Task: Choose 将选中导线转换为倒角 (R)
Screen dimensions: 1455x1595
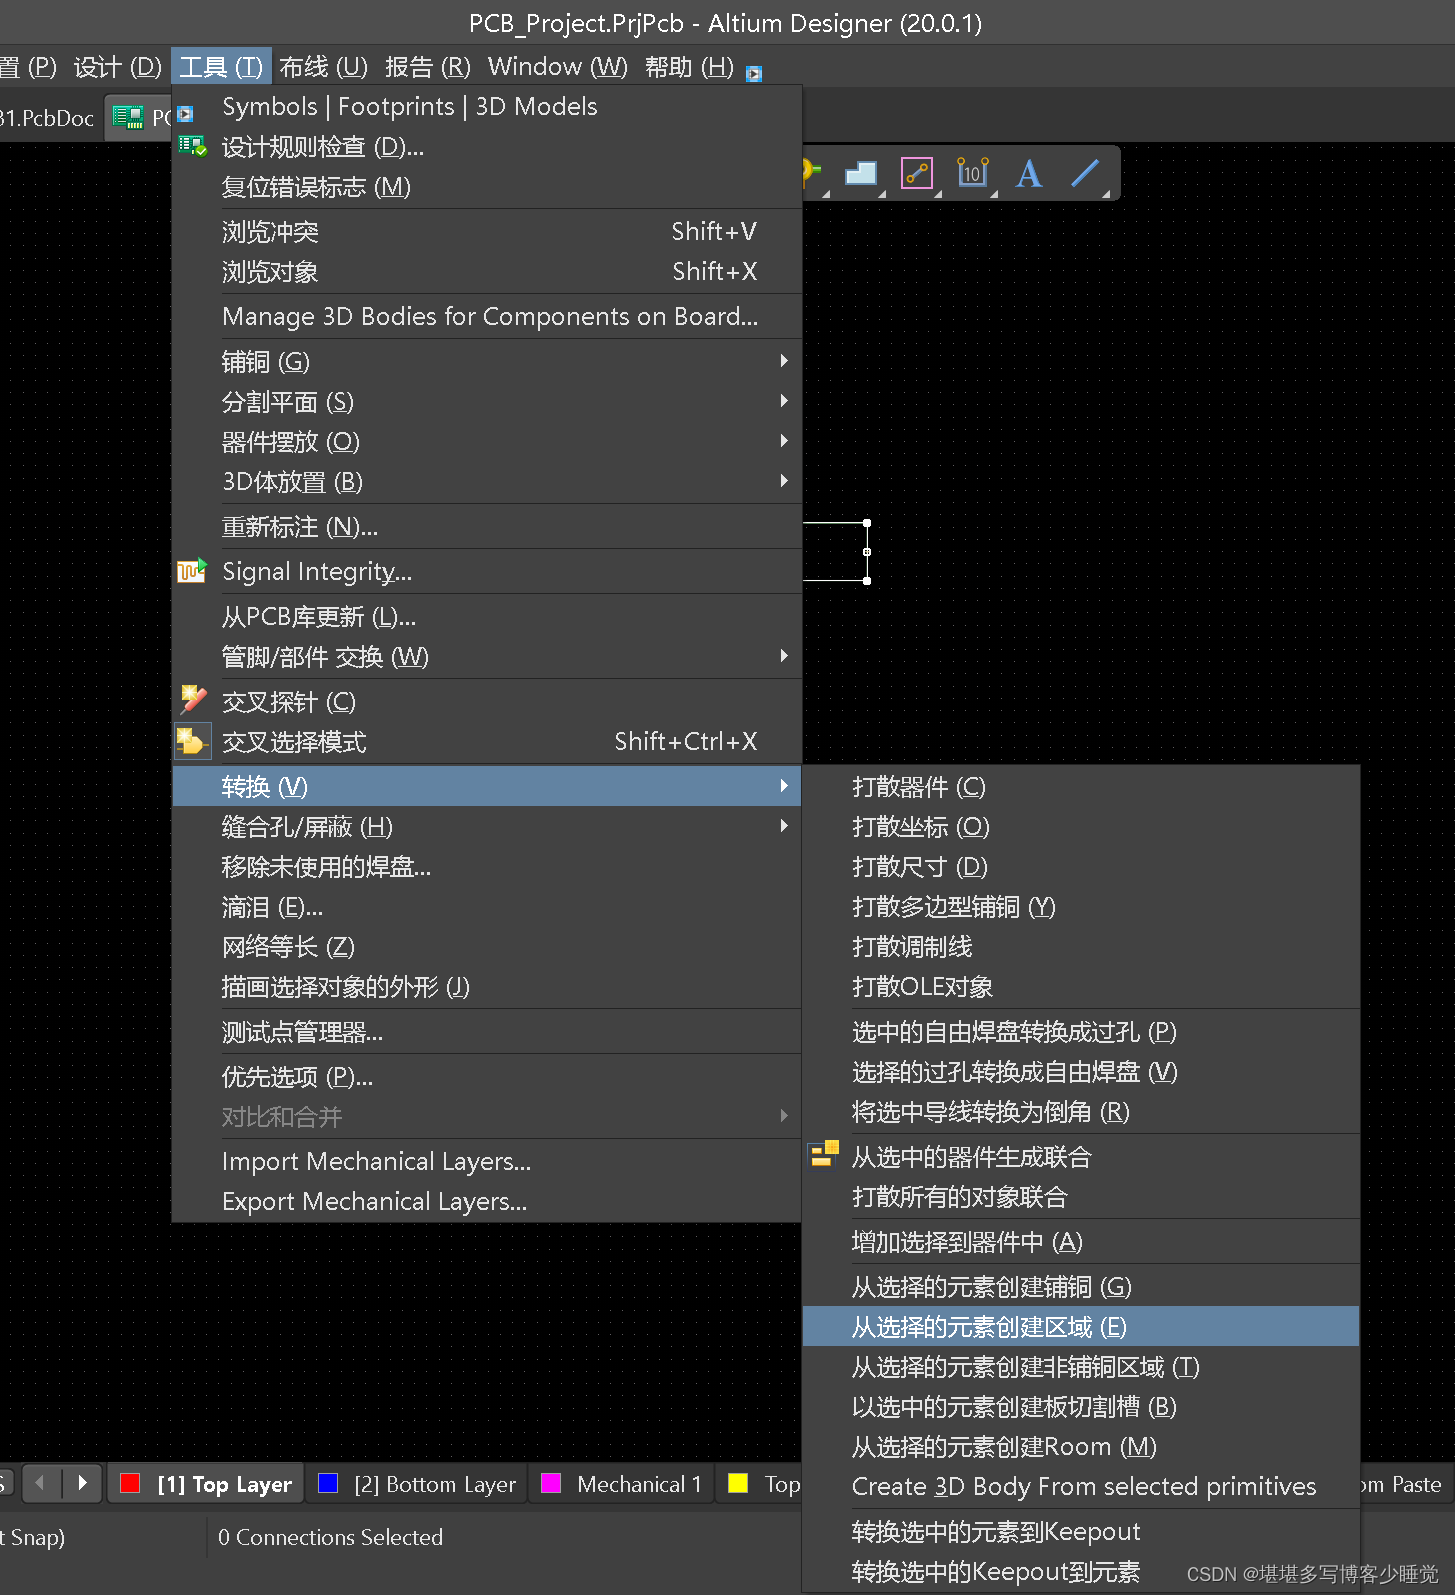Action: pyautogui.click(x=1081, y=1111)
